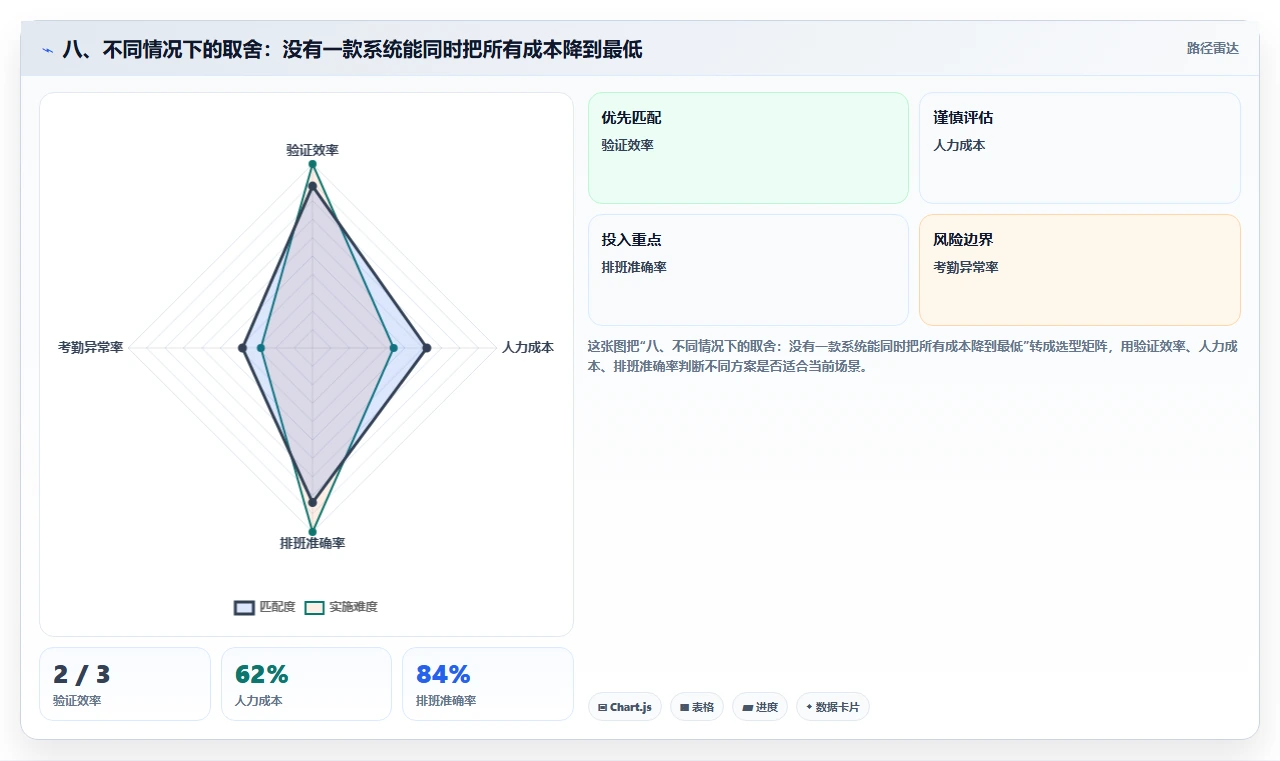Click the 2 / 3 验证效率 stat card

[125, 684]
